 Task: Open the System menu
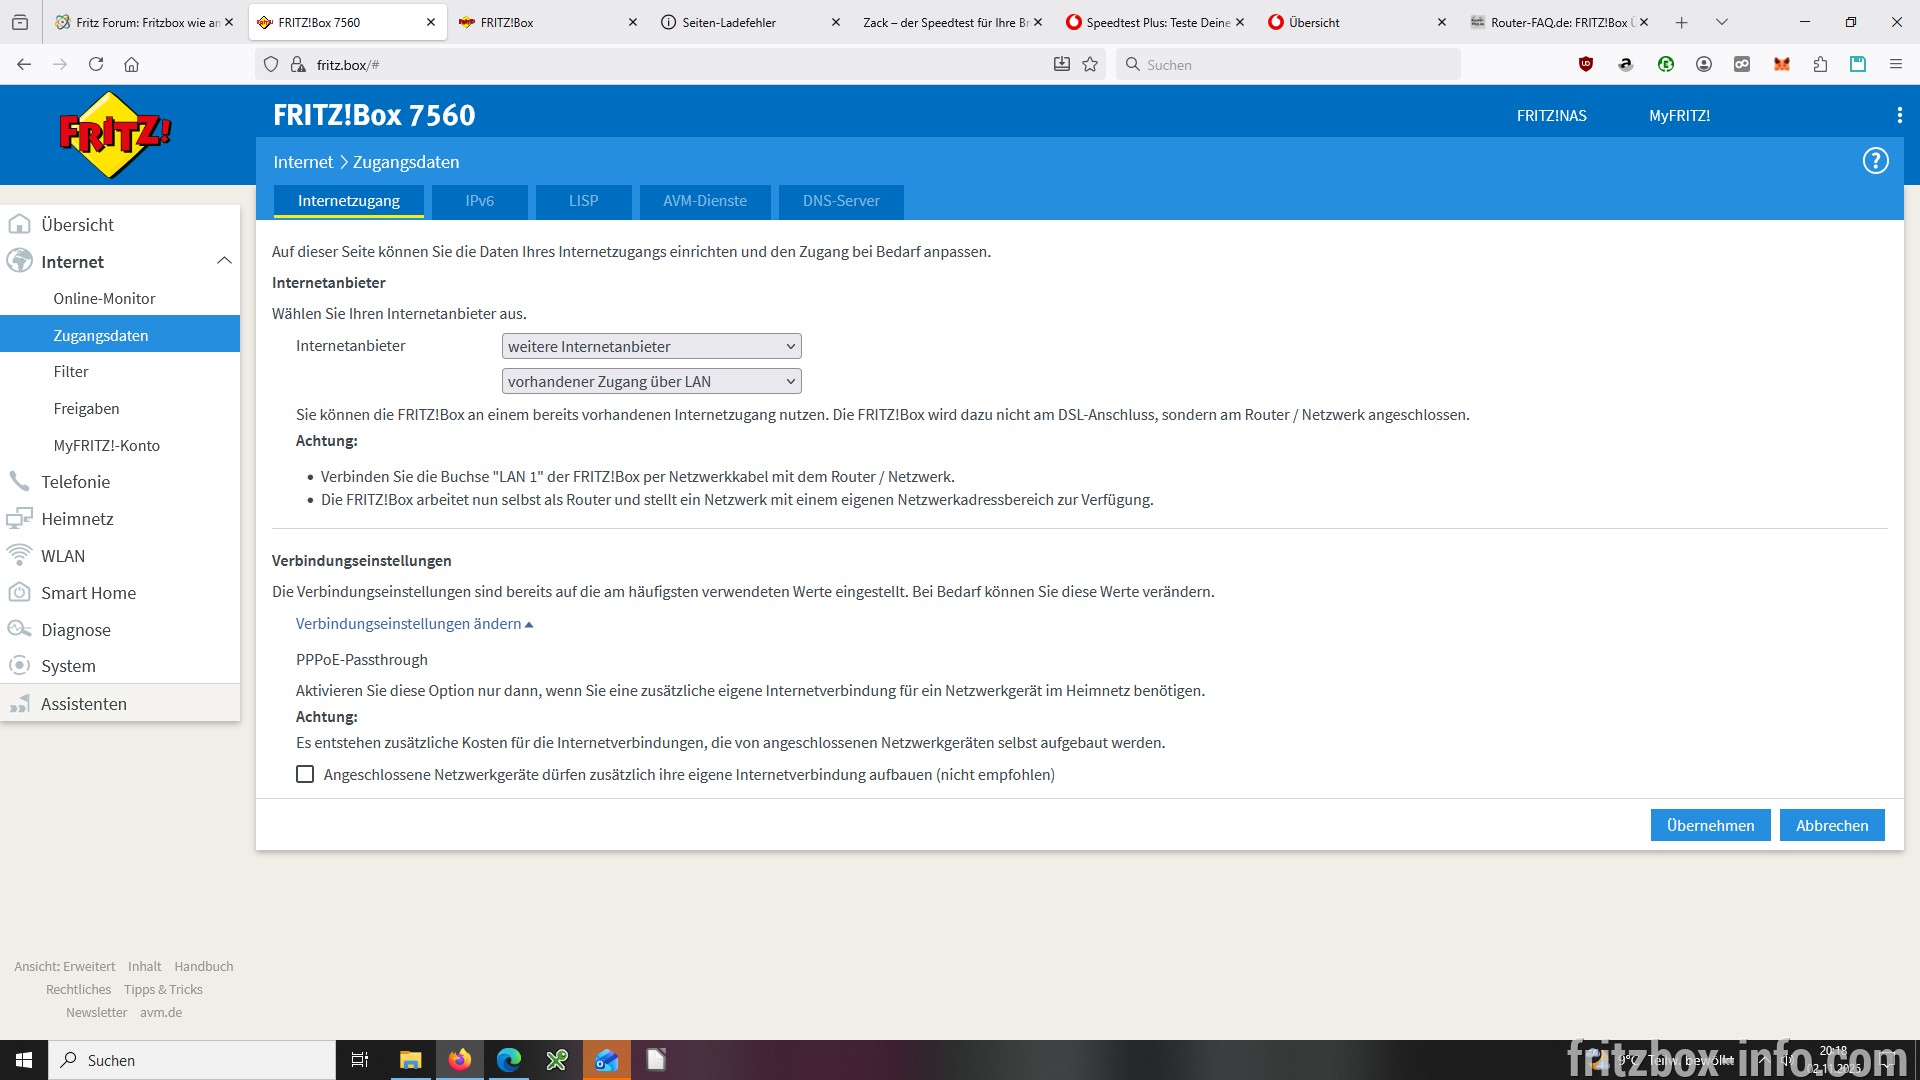[120, 666]
